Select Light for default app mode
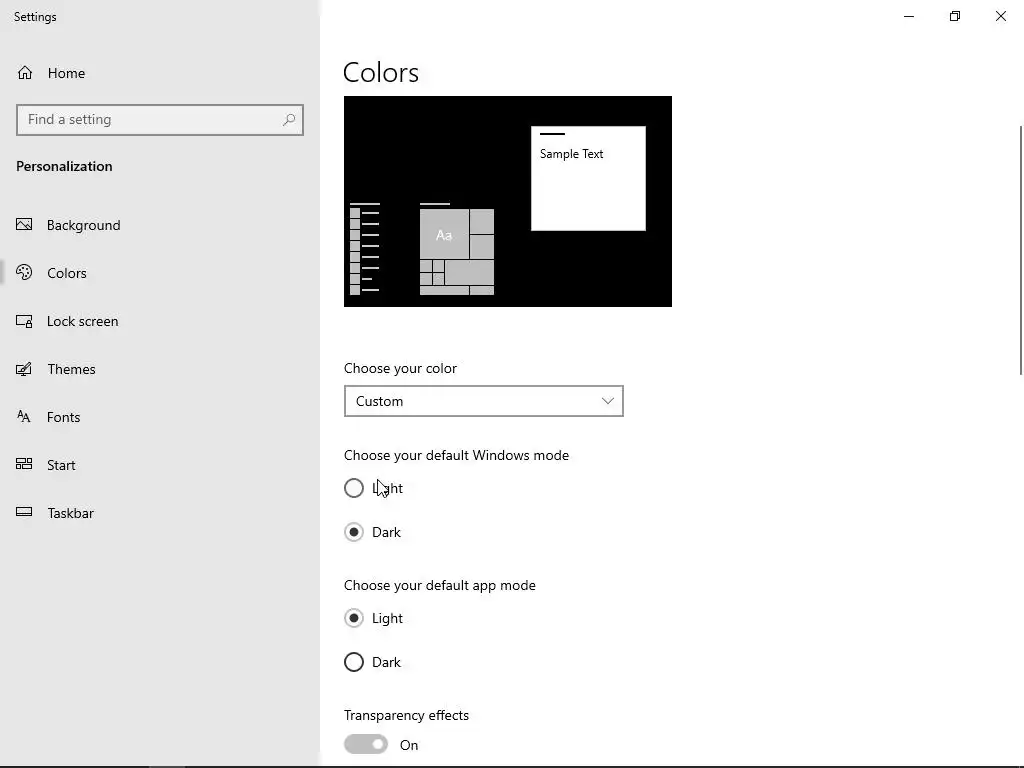The height and width of the screenshot is (768, 1024). [x=354, y=618]
